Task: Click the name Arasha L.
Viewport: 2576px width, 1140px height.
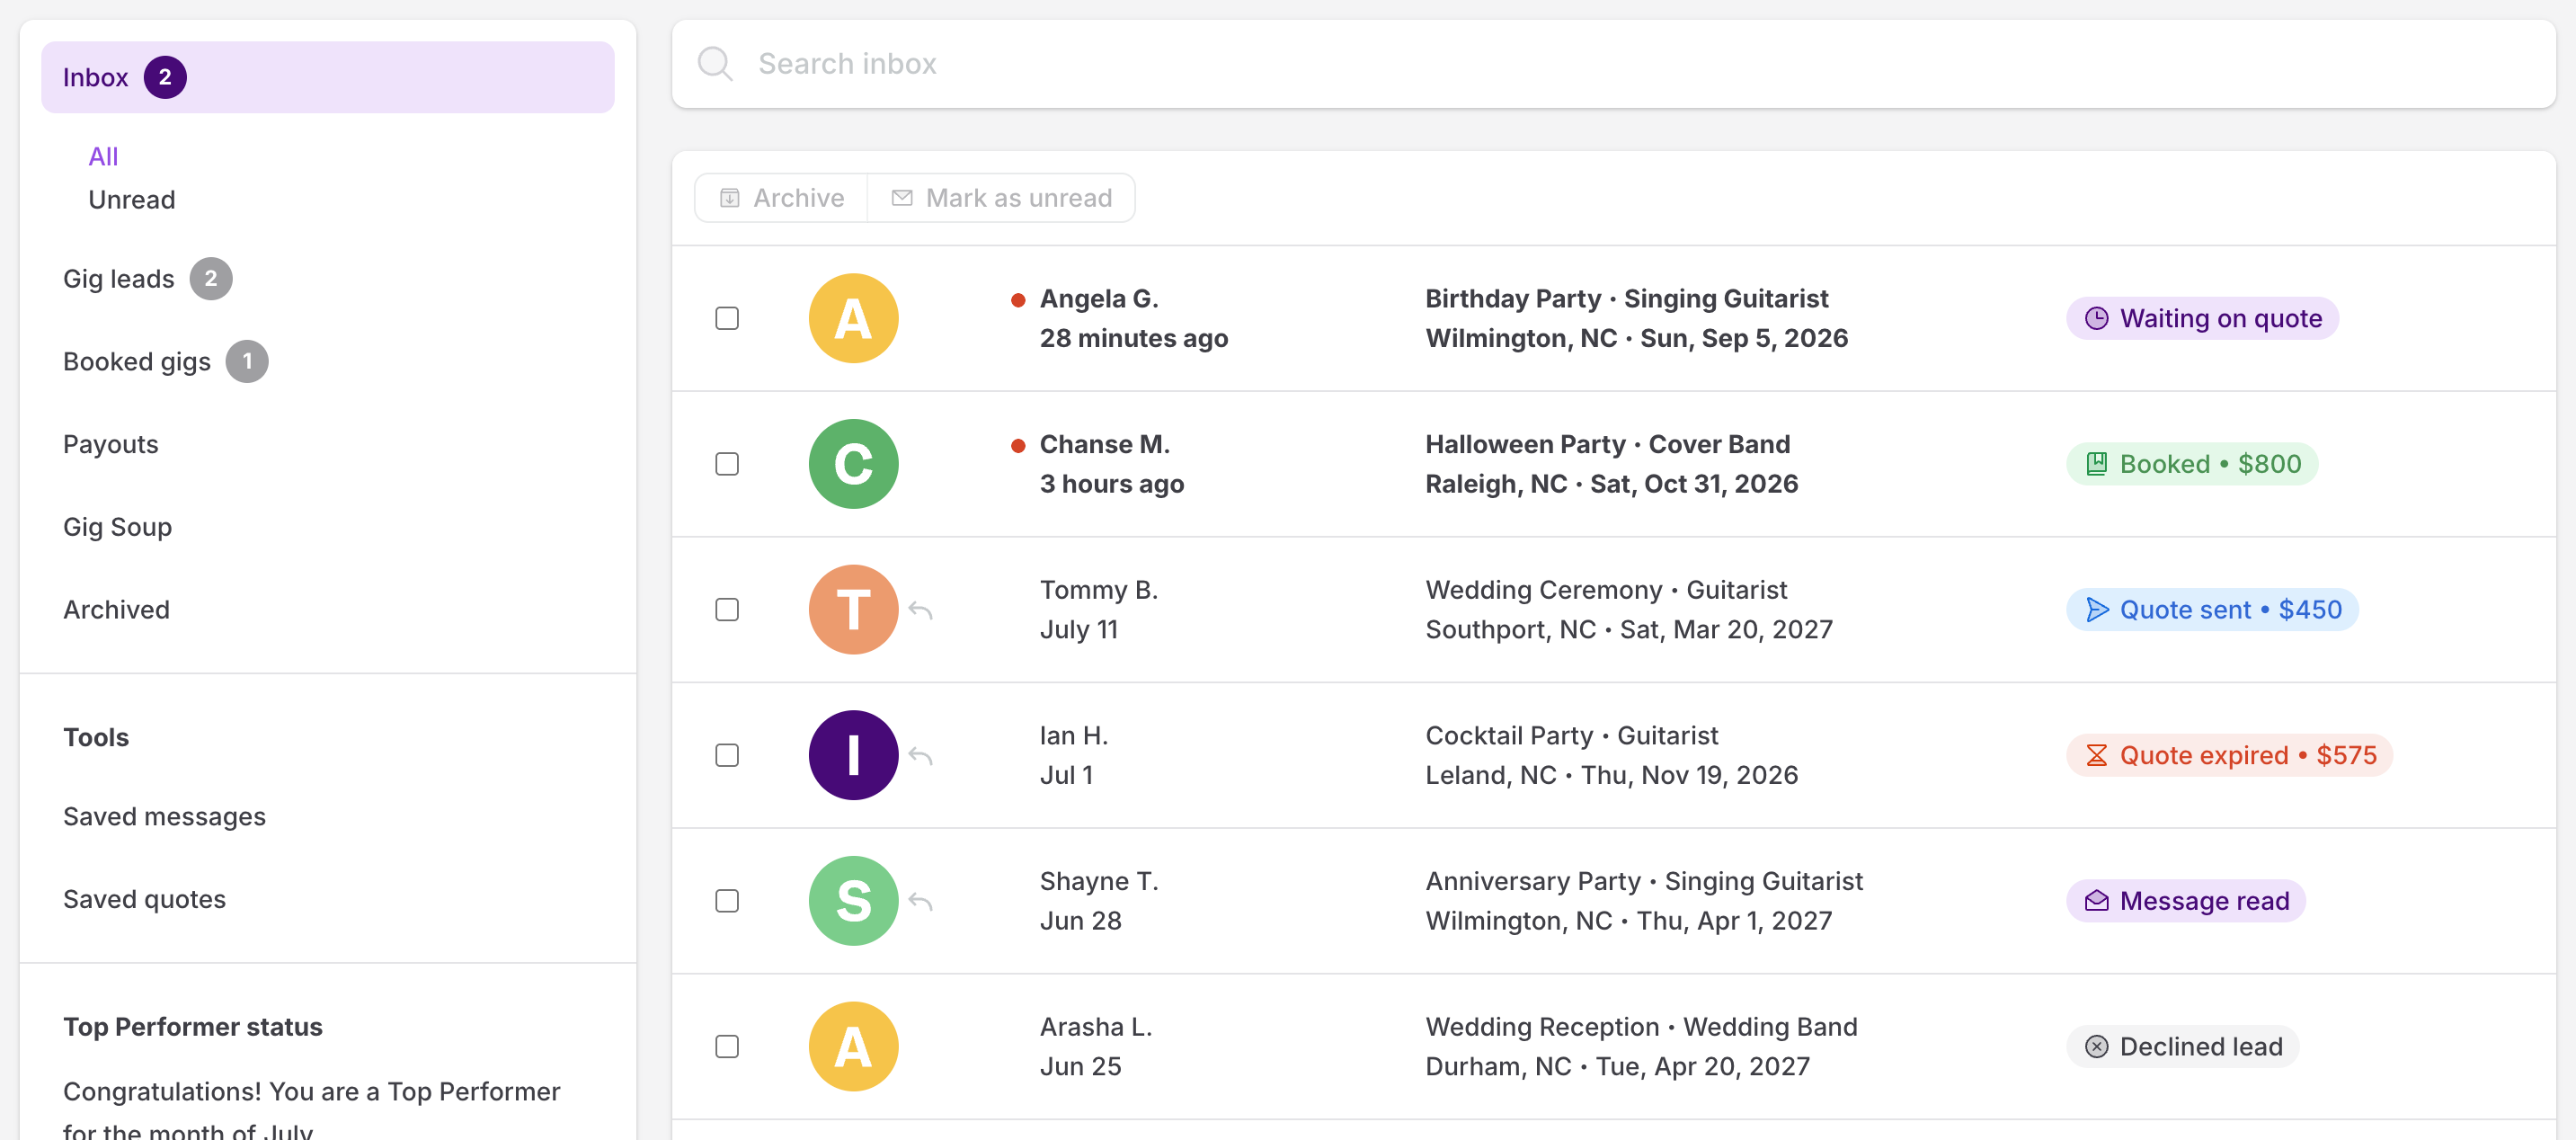Action: pyautogui.click(x=1096, y=1027)
